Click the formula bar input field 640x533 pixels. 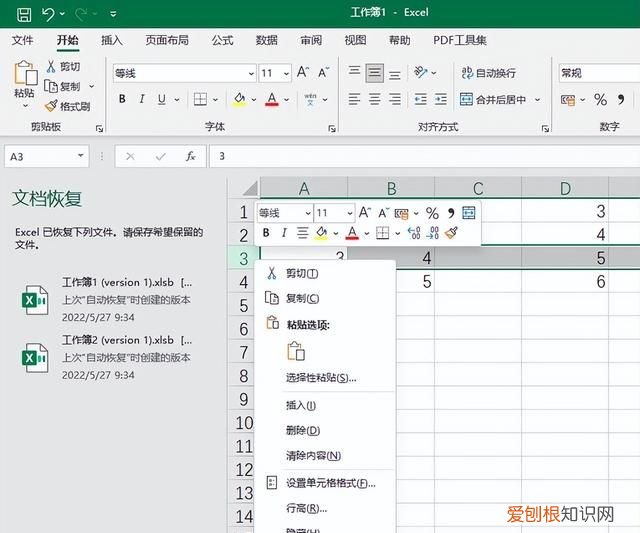(x=424, y=156)
